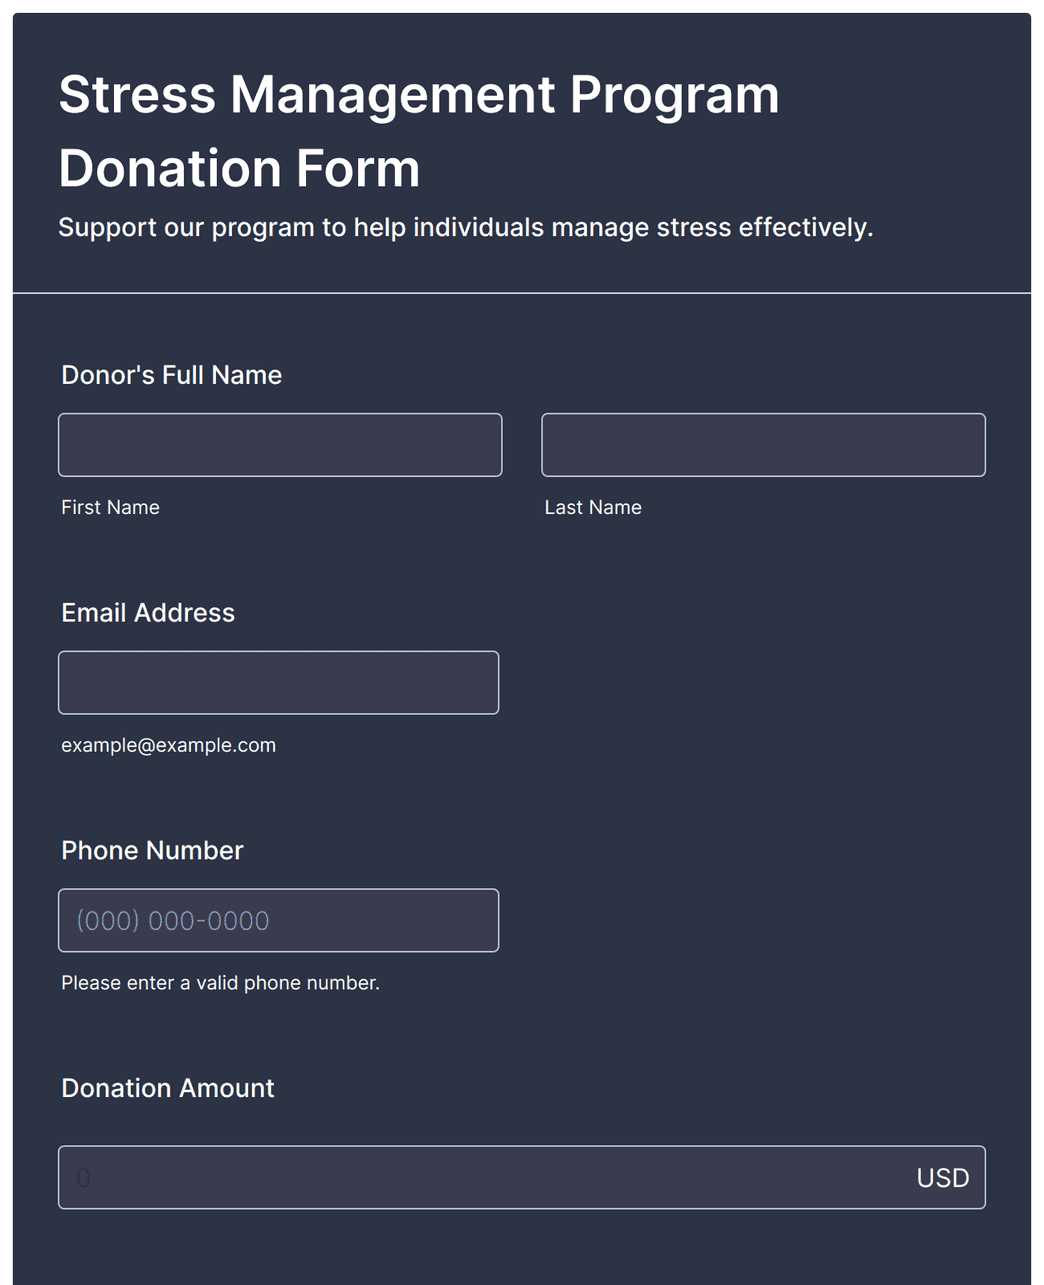Click the header divider line under subtitle

(522, 293)
